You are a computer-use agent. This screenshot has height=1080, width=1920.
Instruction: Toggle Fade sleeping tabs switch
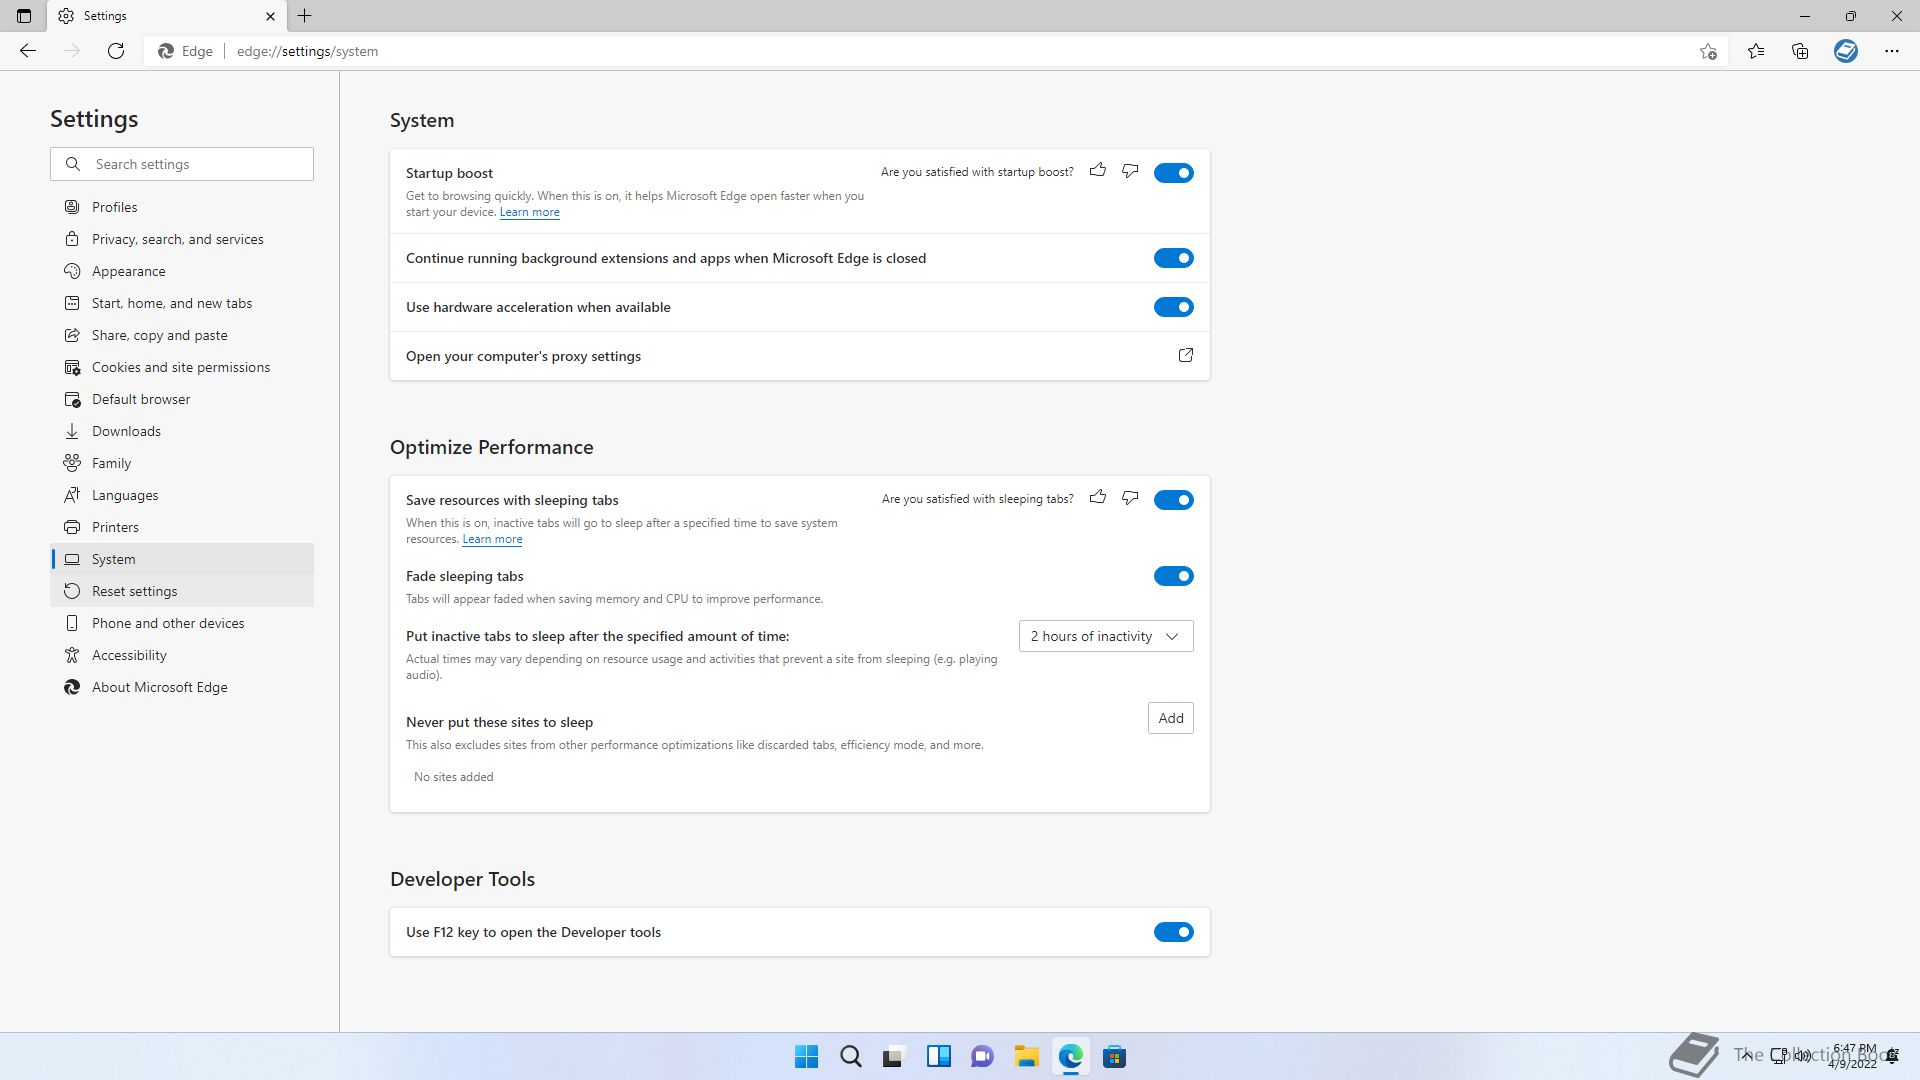click(1173, 576)
